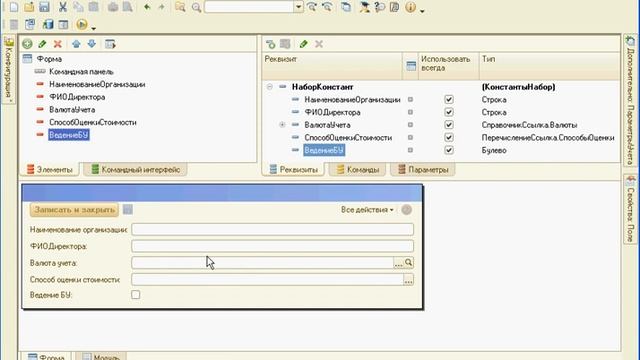640x360 pixels.
Task: Open the main toolbar options arrow
Action: (422, 11)
